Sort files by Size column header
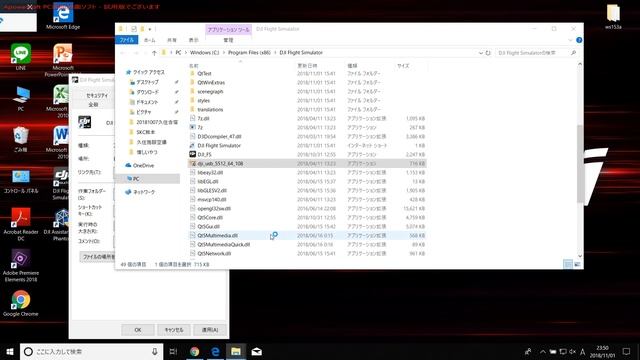Image resolution: width=640 pixels, height=360 pixels. [x=403, y=65]
